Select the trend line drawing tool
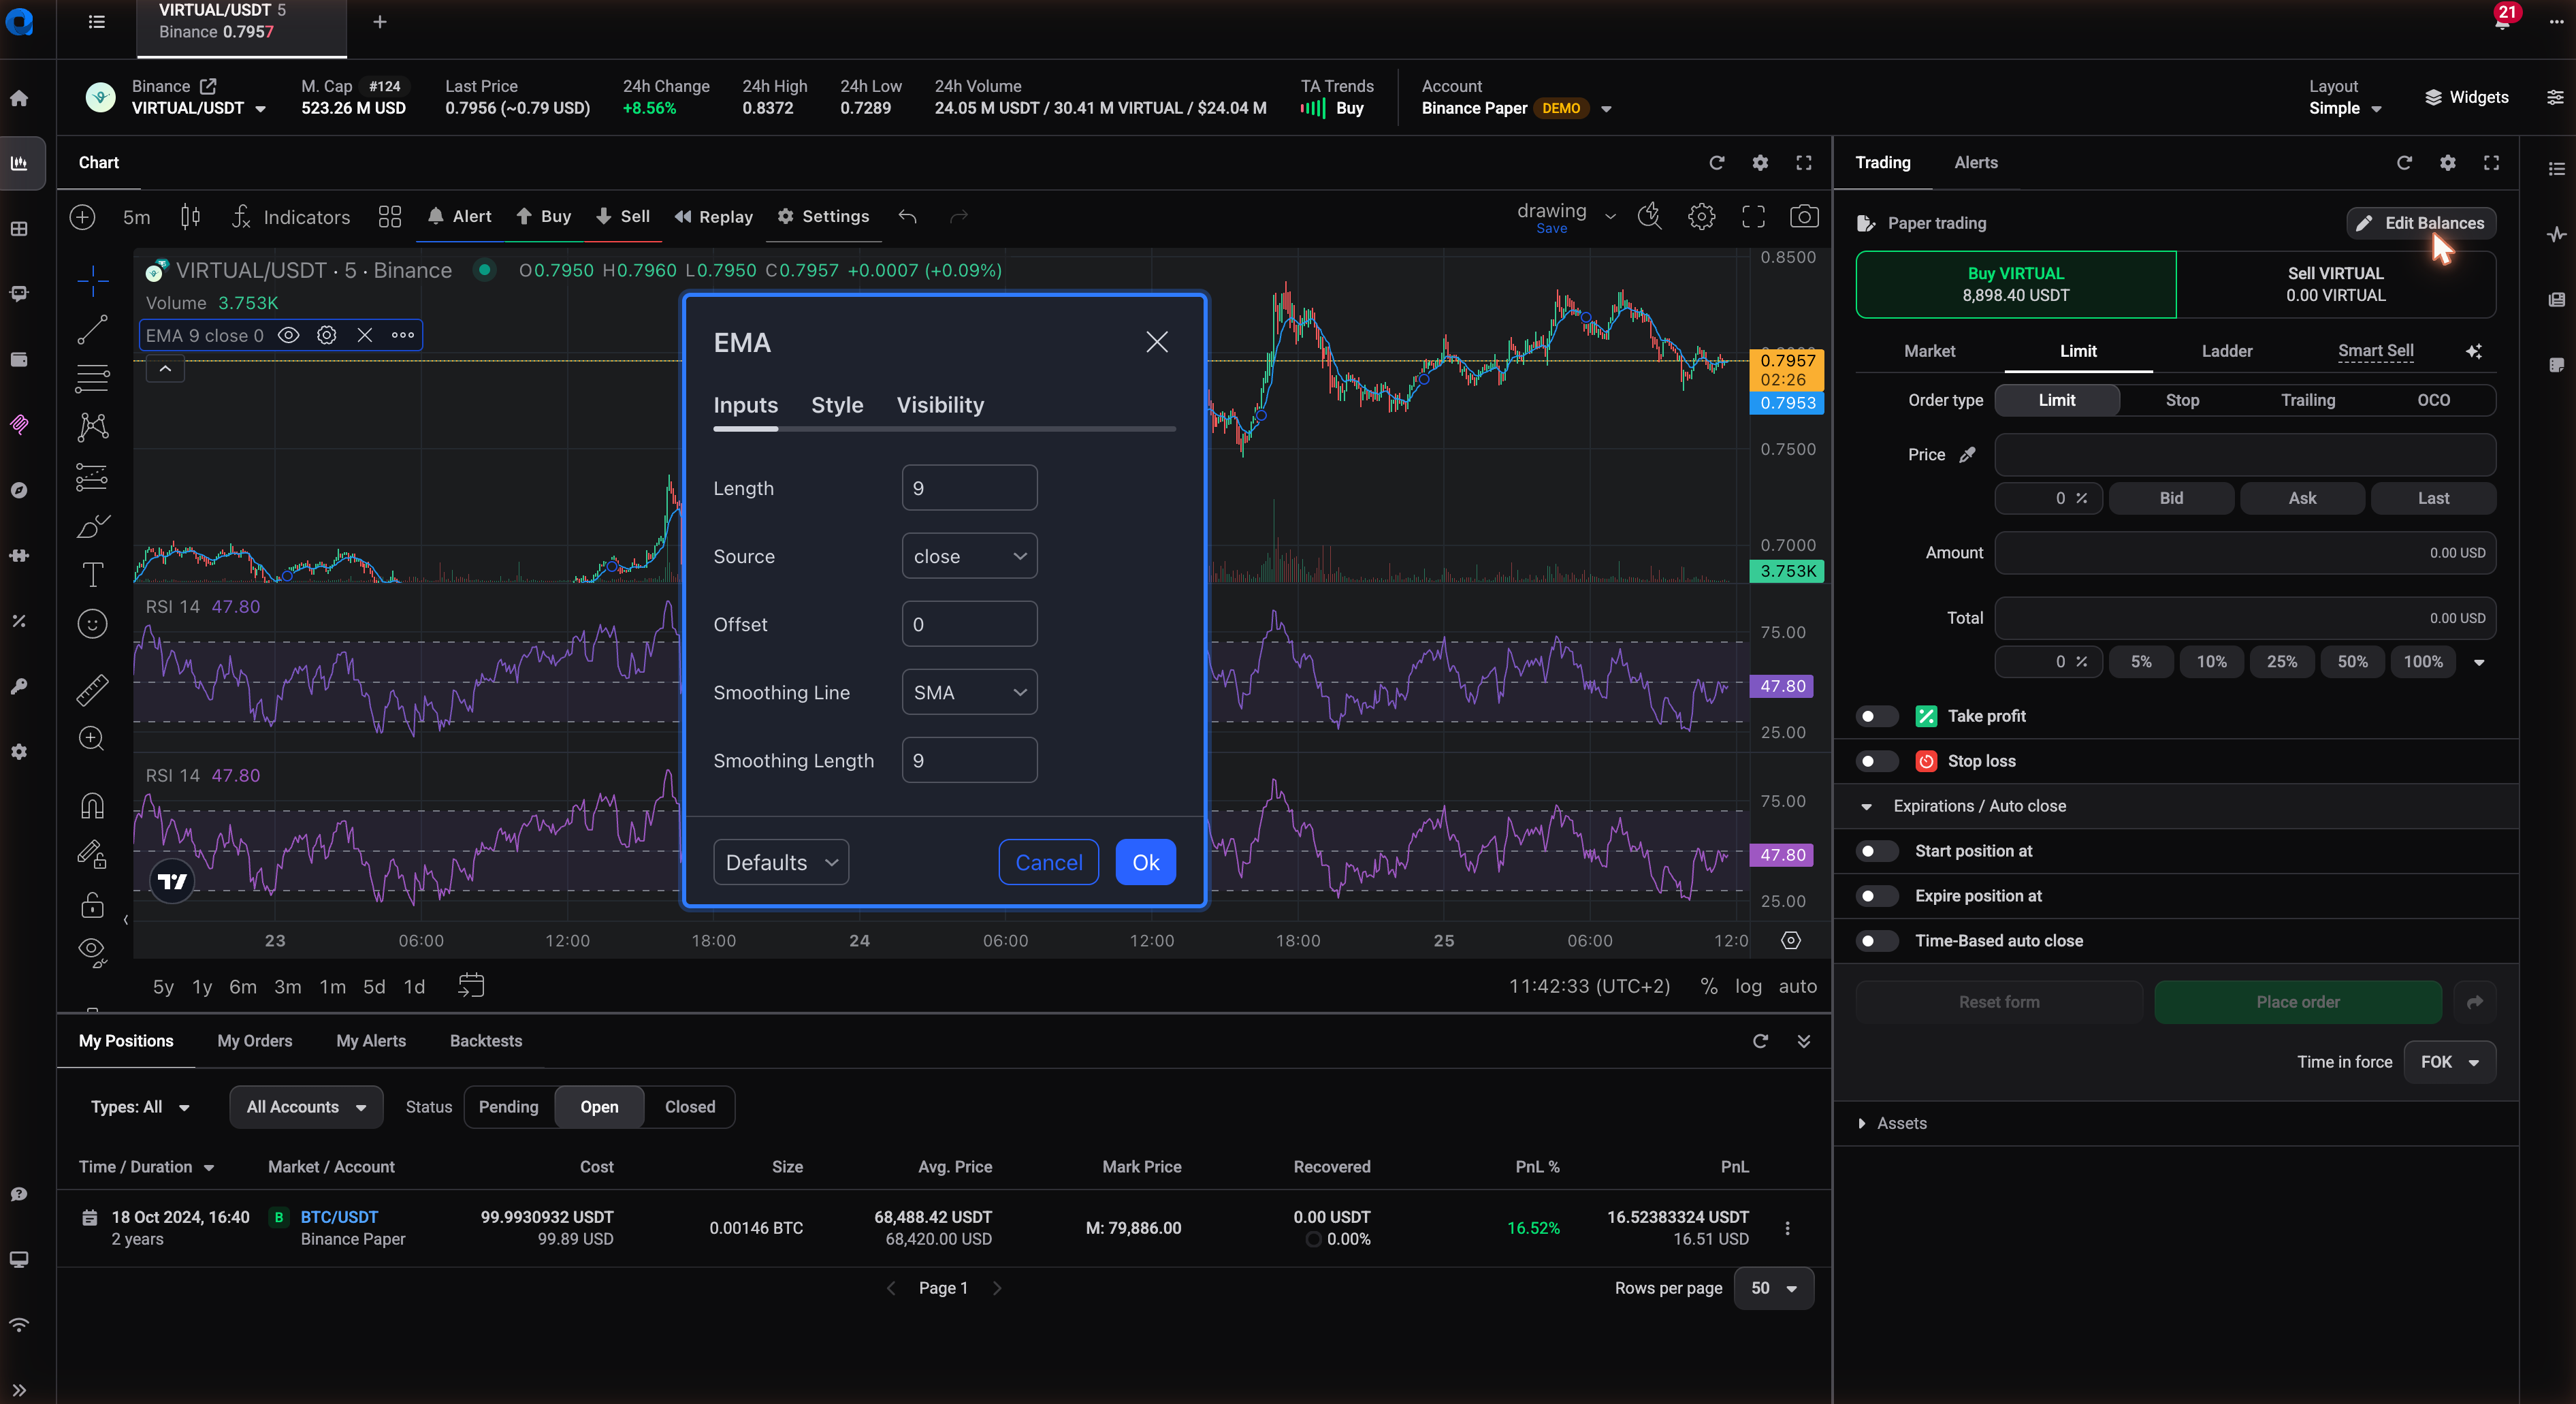 point(92,330)
